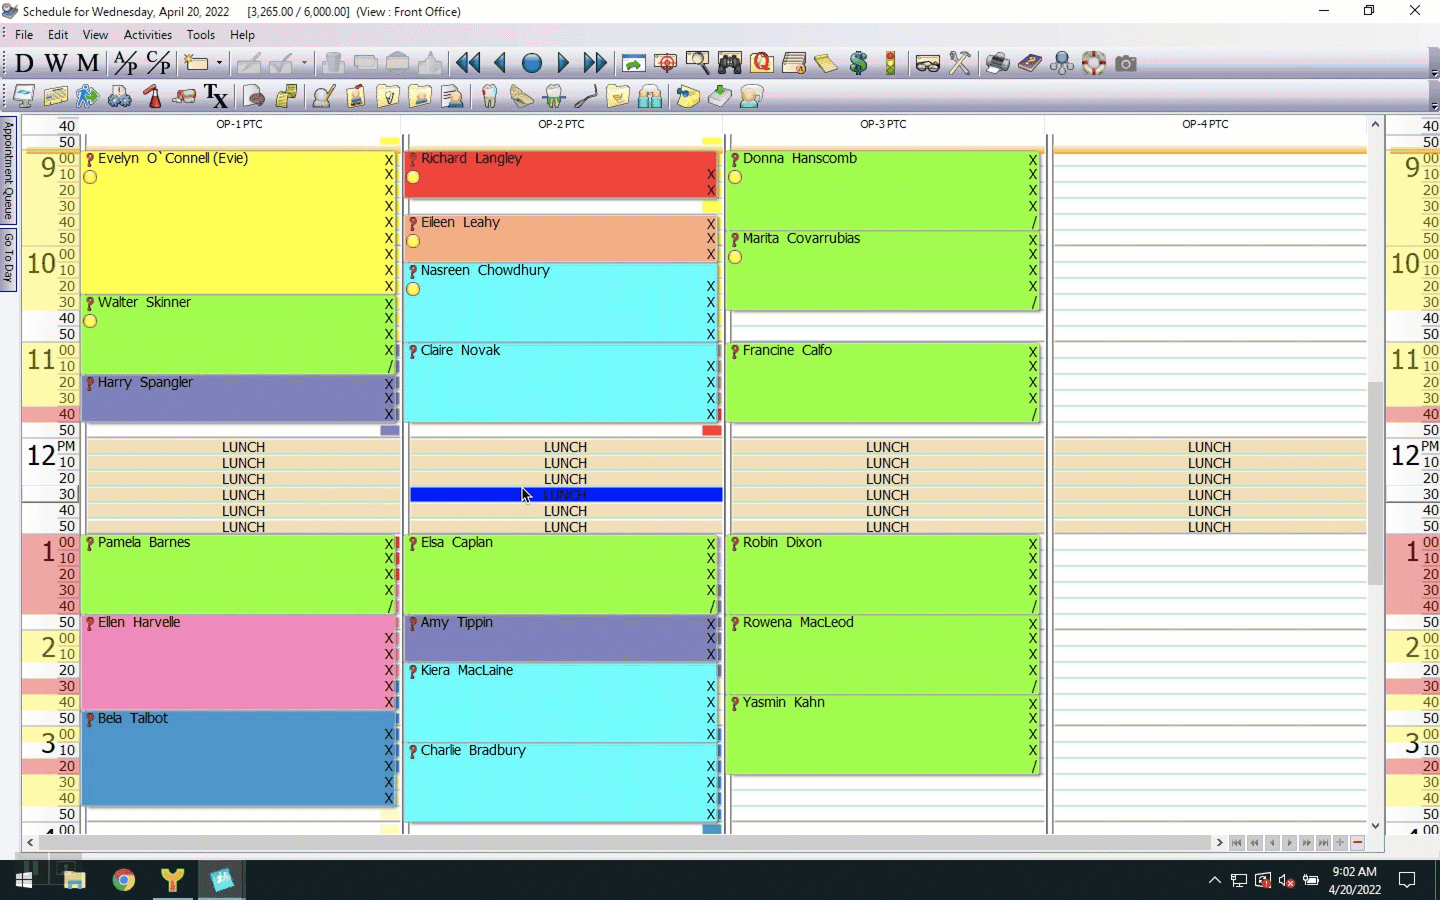
Task: Open the Appointment Queue side tab
Action: [x=8, y=171]
